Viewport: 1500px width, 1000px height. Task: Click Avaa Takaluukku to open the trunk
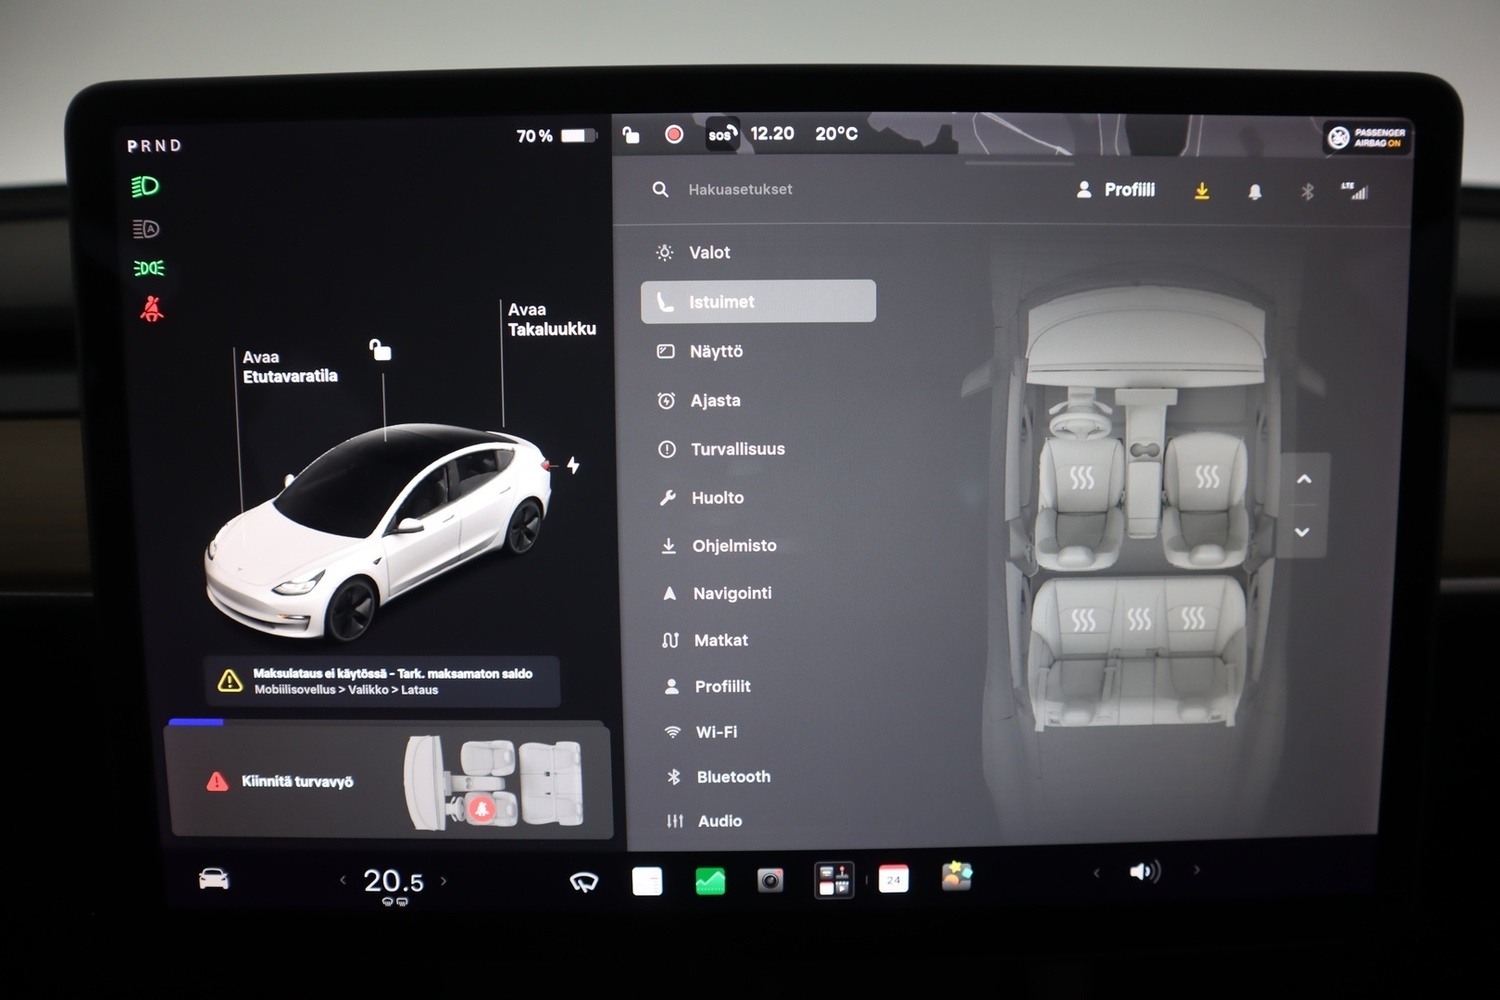[x=551, y=319]
